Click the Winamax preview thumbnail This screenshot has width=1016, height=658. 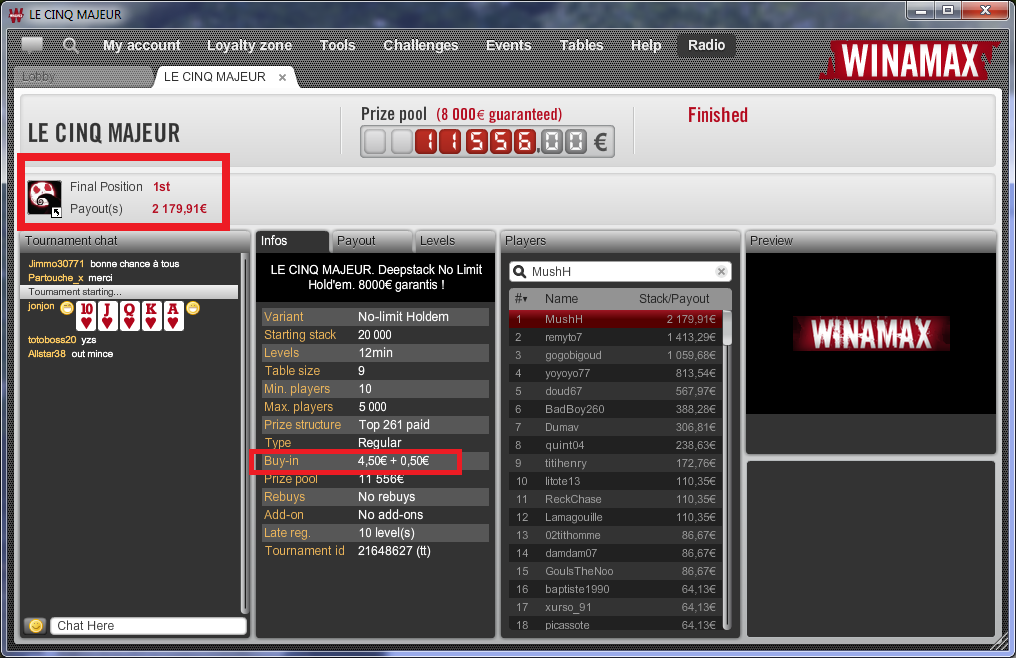point(871,333)
